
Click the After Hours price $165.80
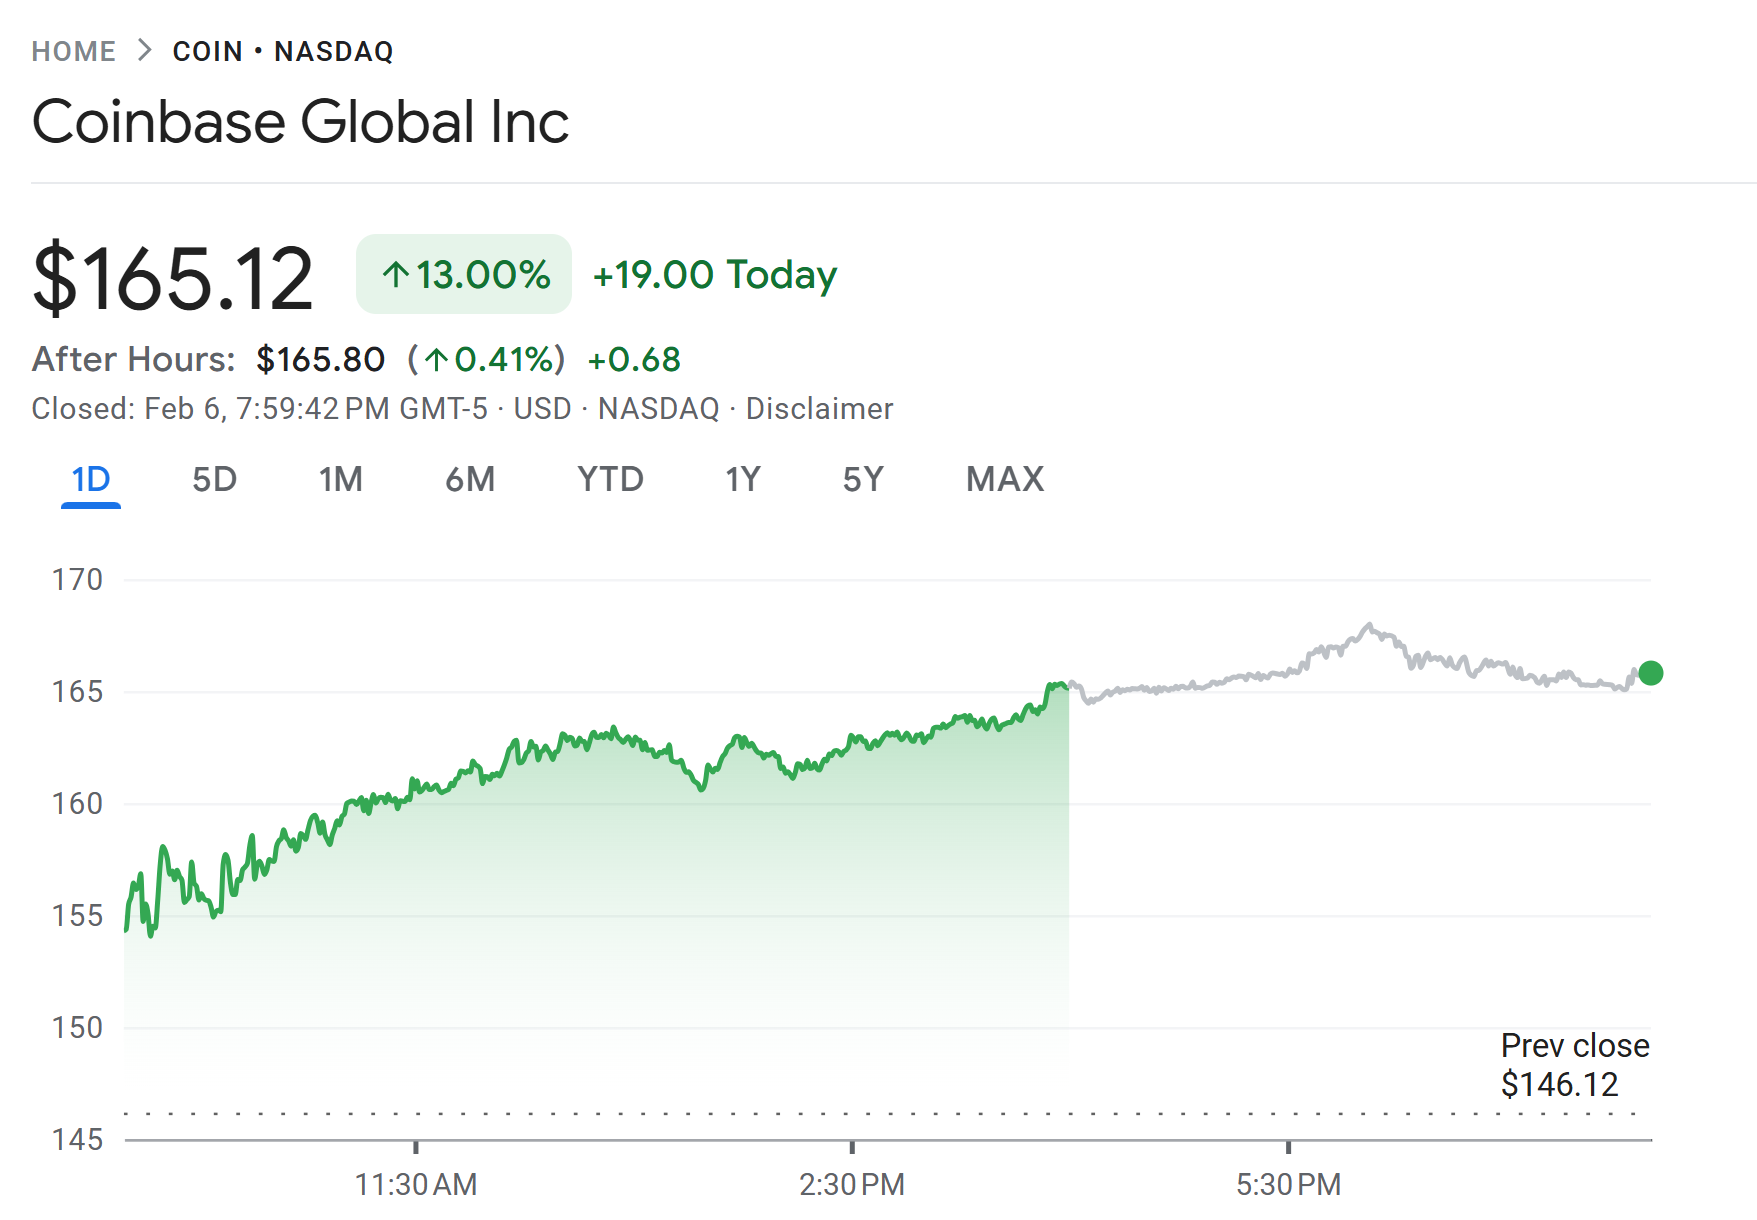point(321,359)
